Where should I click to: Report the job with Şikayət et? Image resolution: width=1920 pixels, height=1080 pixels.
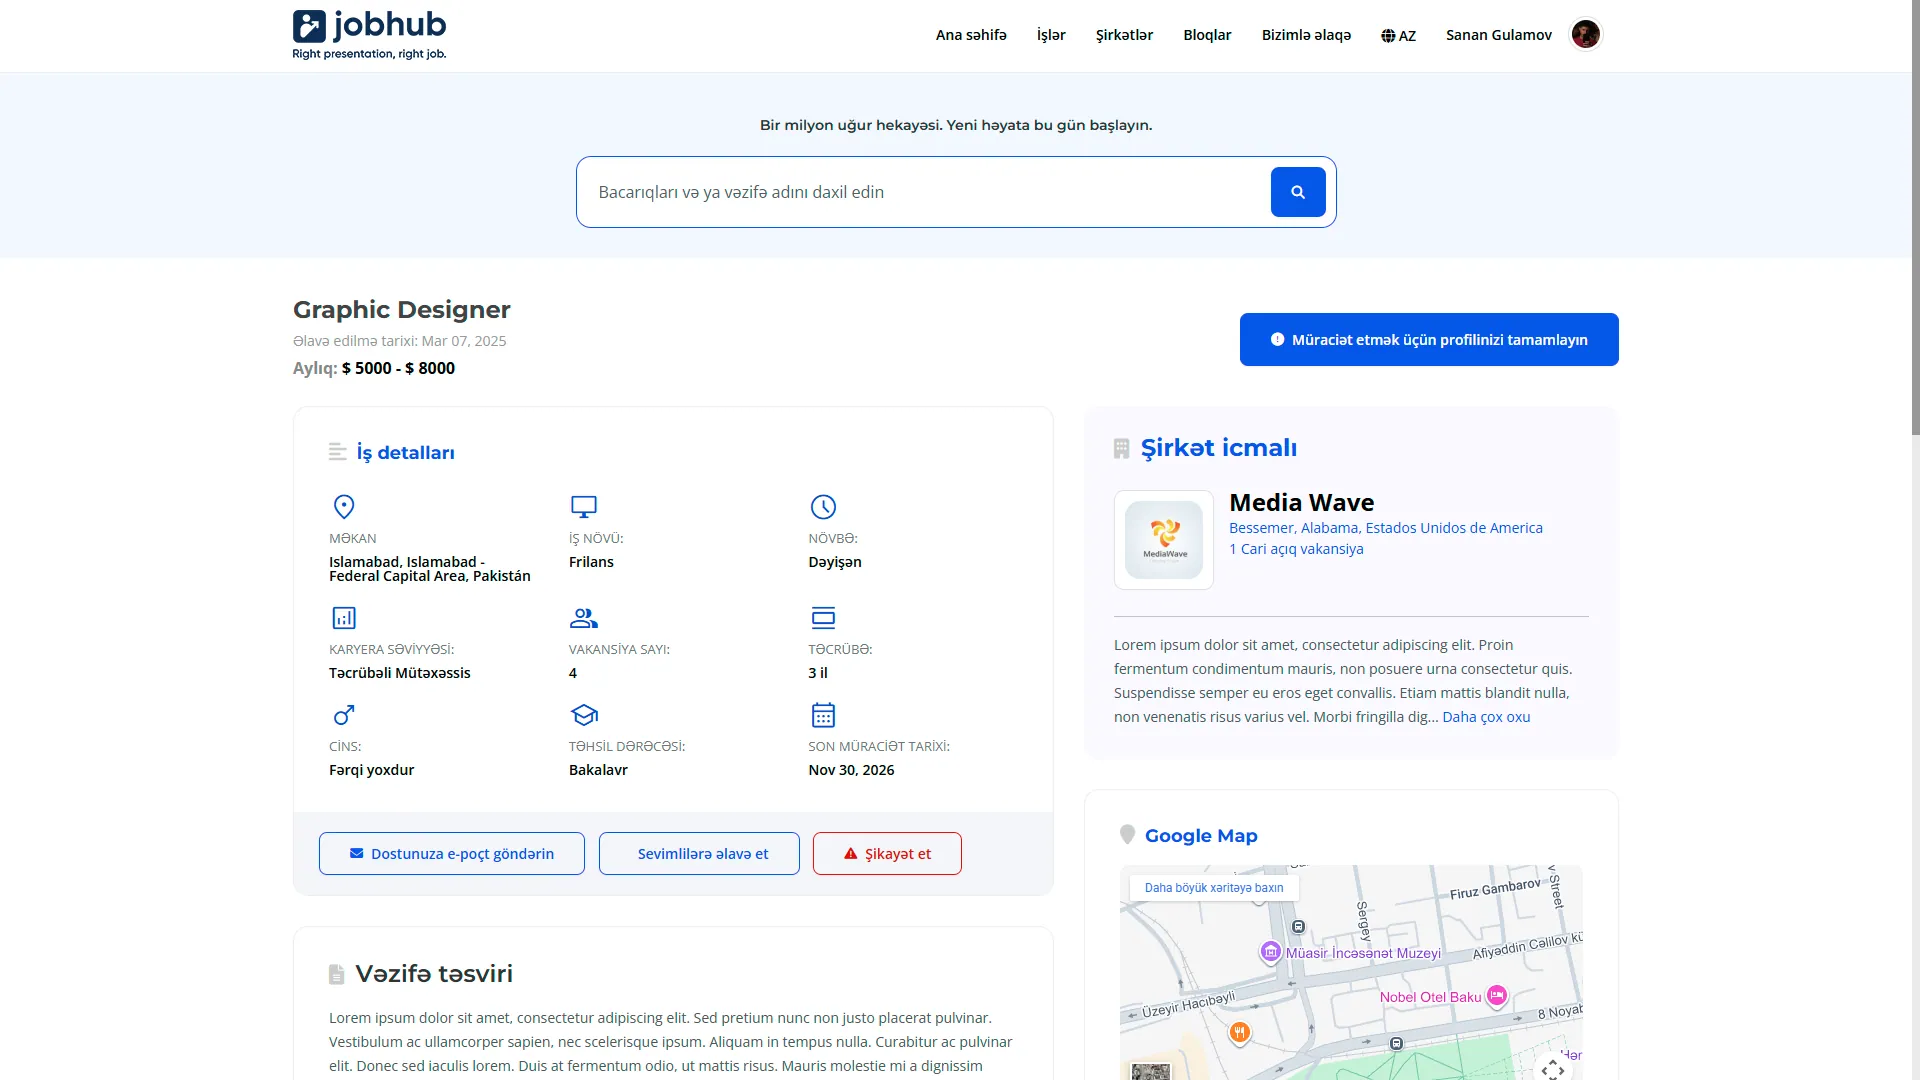(887, 854)
